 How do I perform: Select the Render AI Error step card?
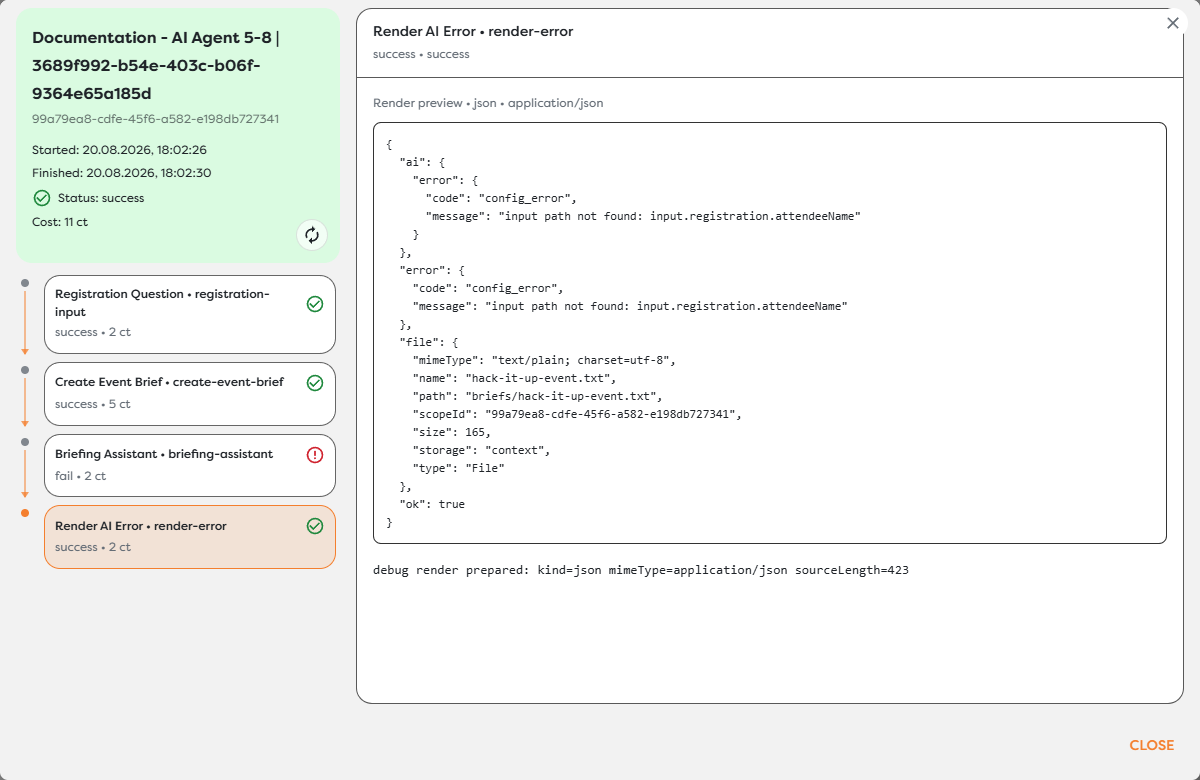pyautogui.click(x=190, y=537)
